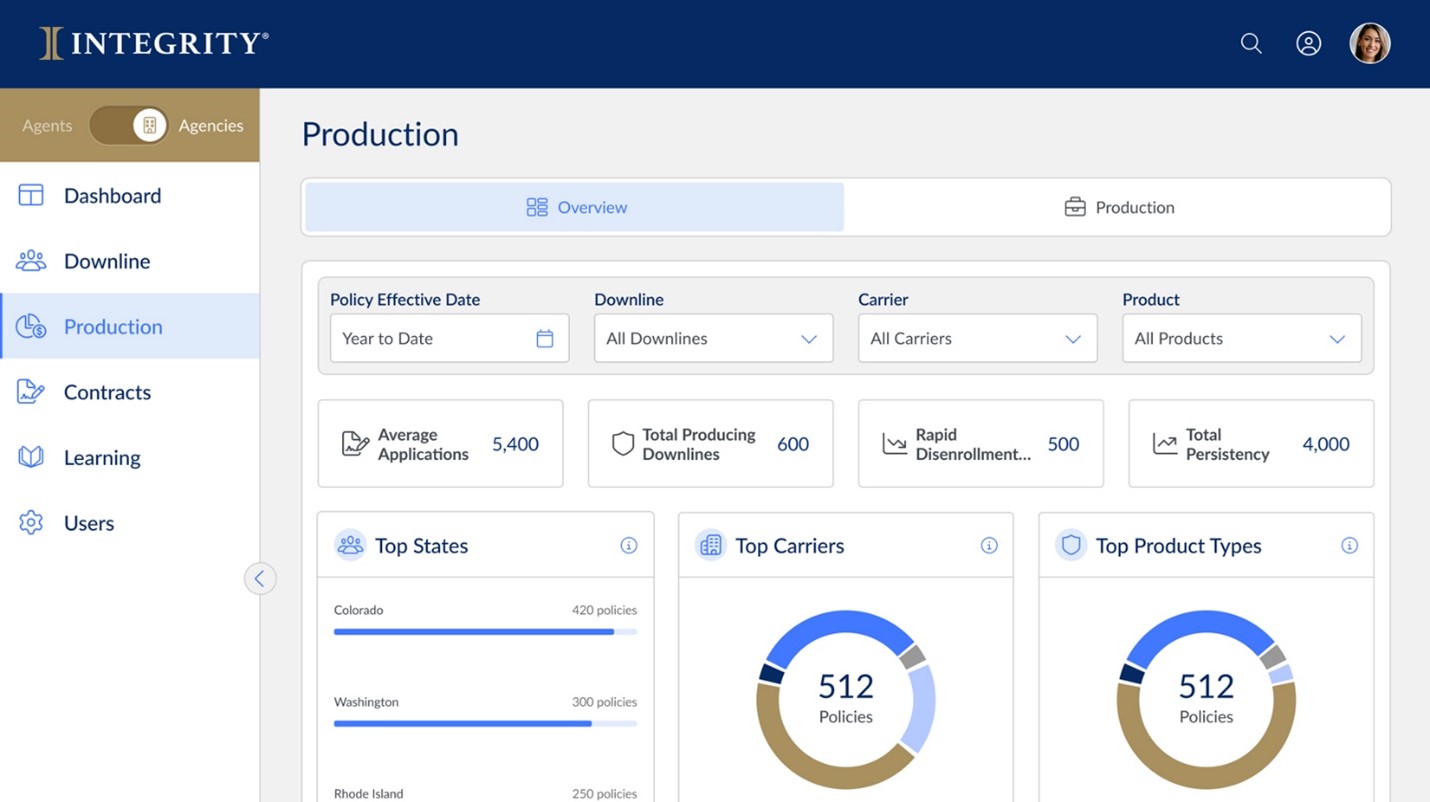Screen dimensions: 1430x802
Task: Open the search icon
Action: (1250, 43)
